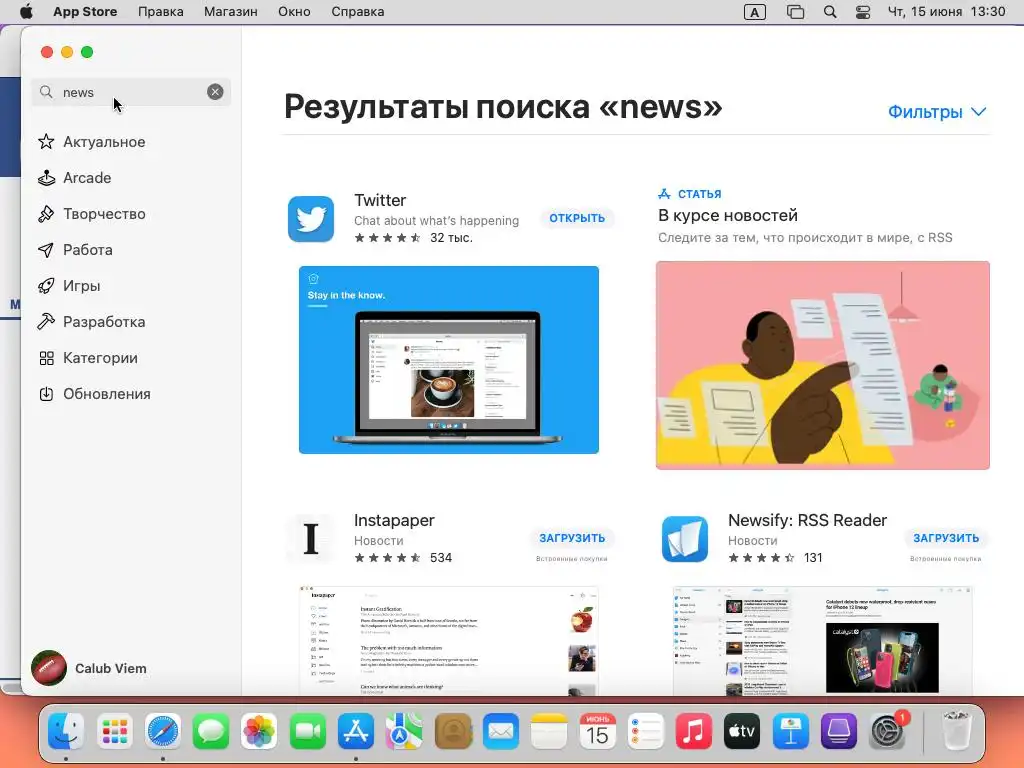Open Keynote in the dock
Image resolution: width=1024 pixels, height=768 pixels.
(x=790, y=731)
